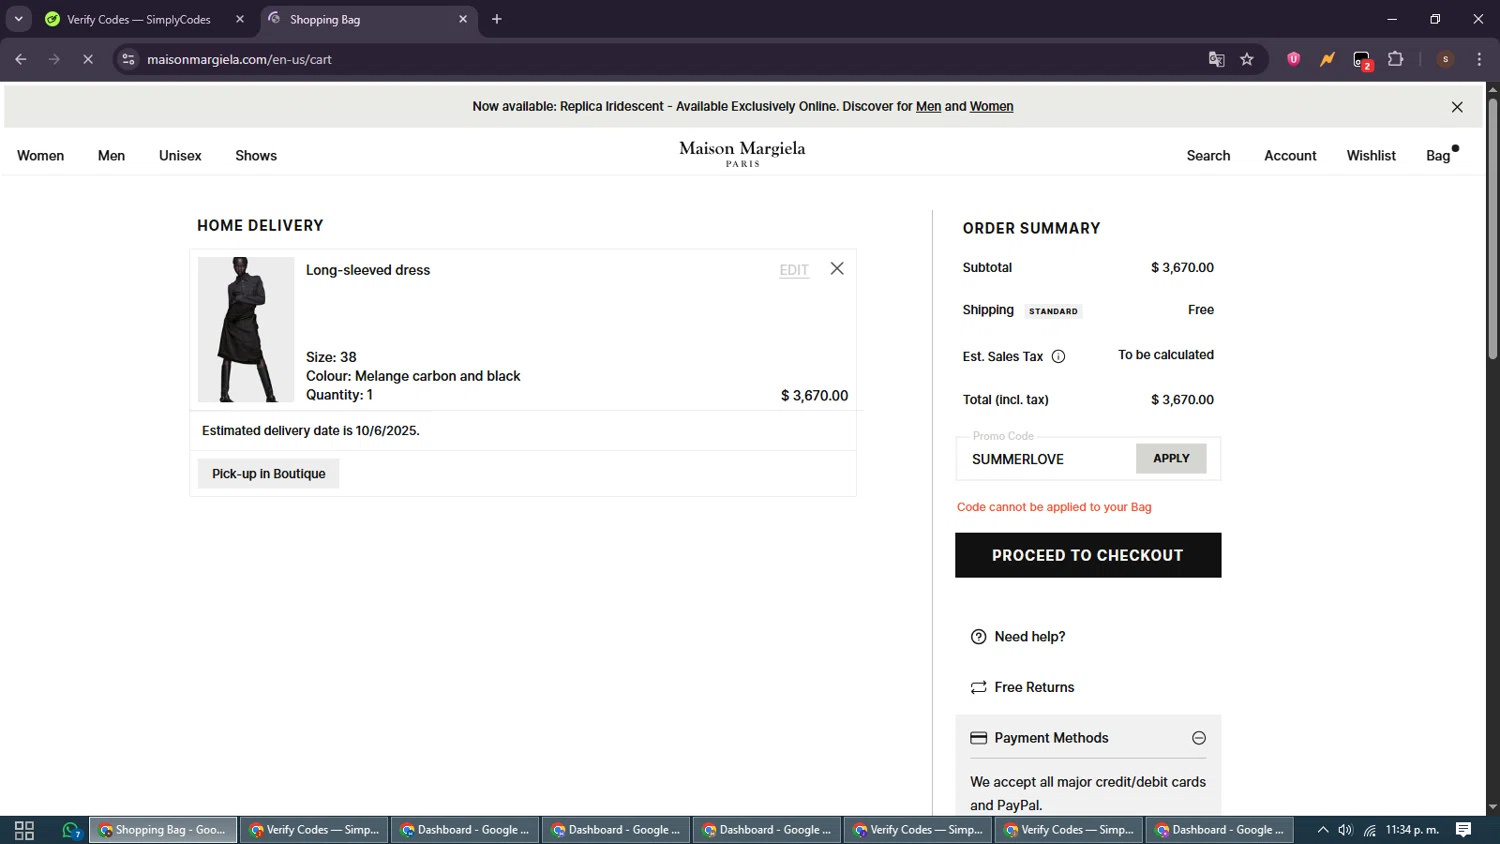The image size is (1500, 844).
Task: Open the red shield extension icon
Action: pos(1293,59)
